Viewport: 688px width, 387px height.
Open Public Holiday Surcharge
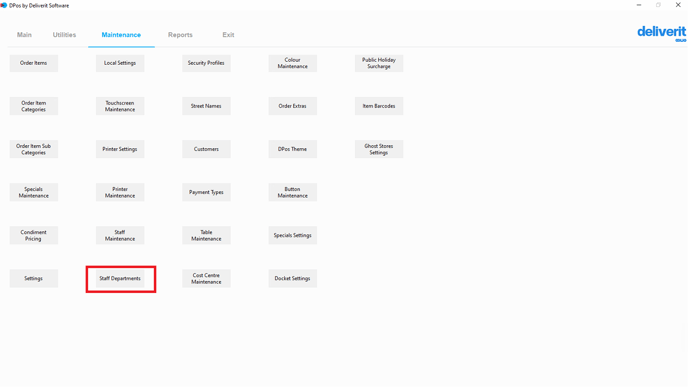tap(379, 63)
